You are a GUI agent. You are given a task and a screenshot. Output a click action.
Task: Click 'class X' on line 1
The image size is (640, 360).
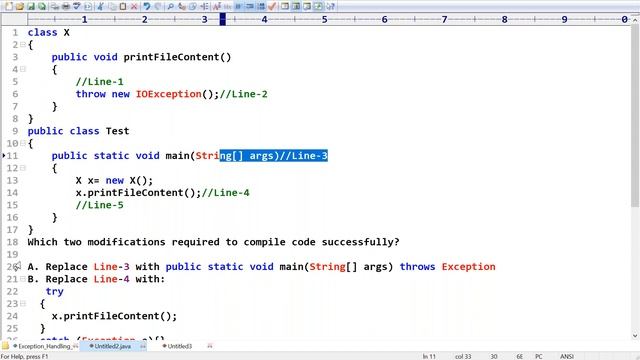(49, 32)
